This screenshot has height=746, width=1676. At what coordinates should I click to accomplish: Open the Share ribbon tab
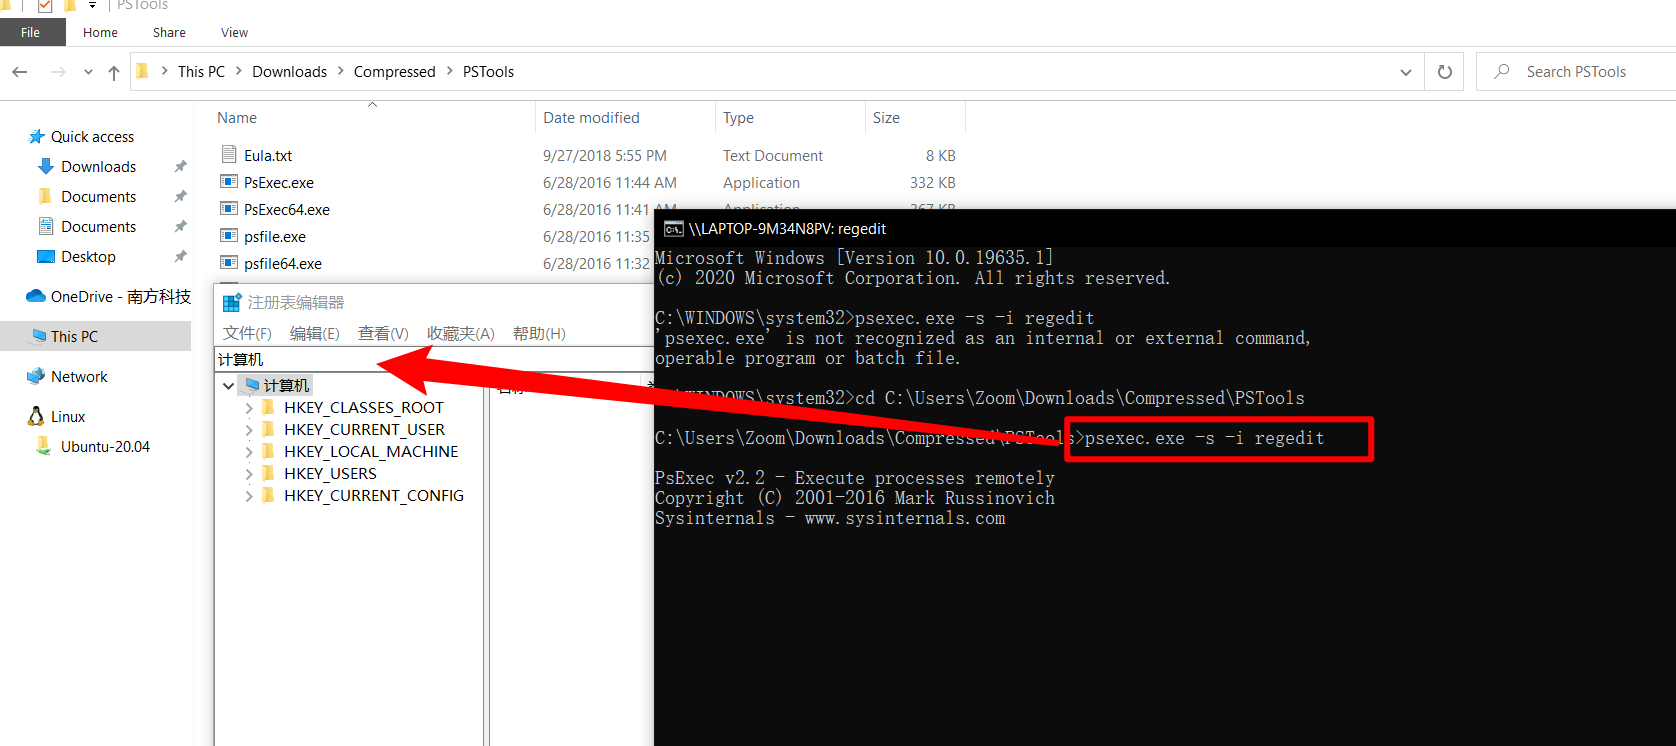(169, 32)
